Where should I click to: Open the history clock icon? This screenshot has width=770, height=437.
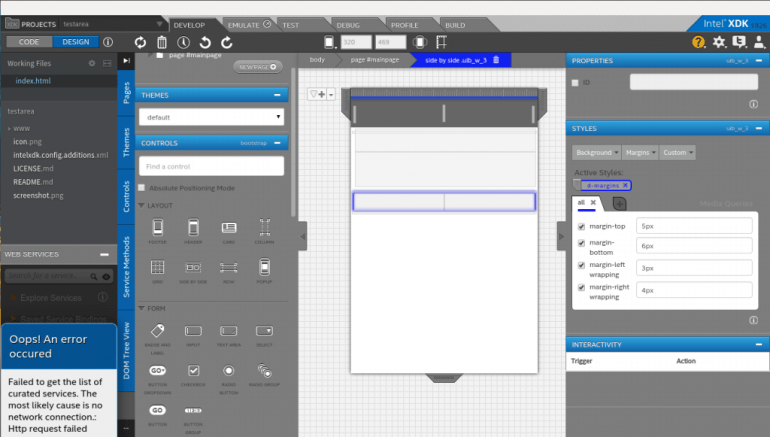click(x=183, y=43)
